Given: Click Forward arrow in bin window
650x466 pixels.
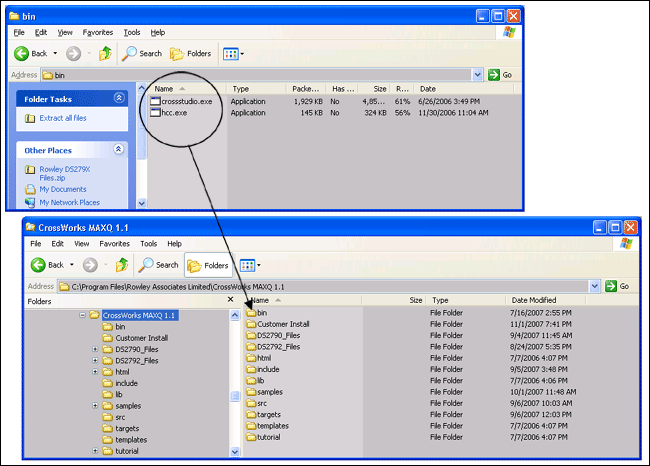Looking at the screenshot, I should pos(73,53).
